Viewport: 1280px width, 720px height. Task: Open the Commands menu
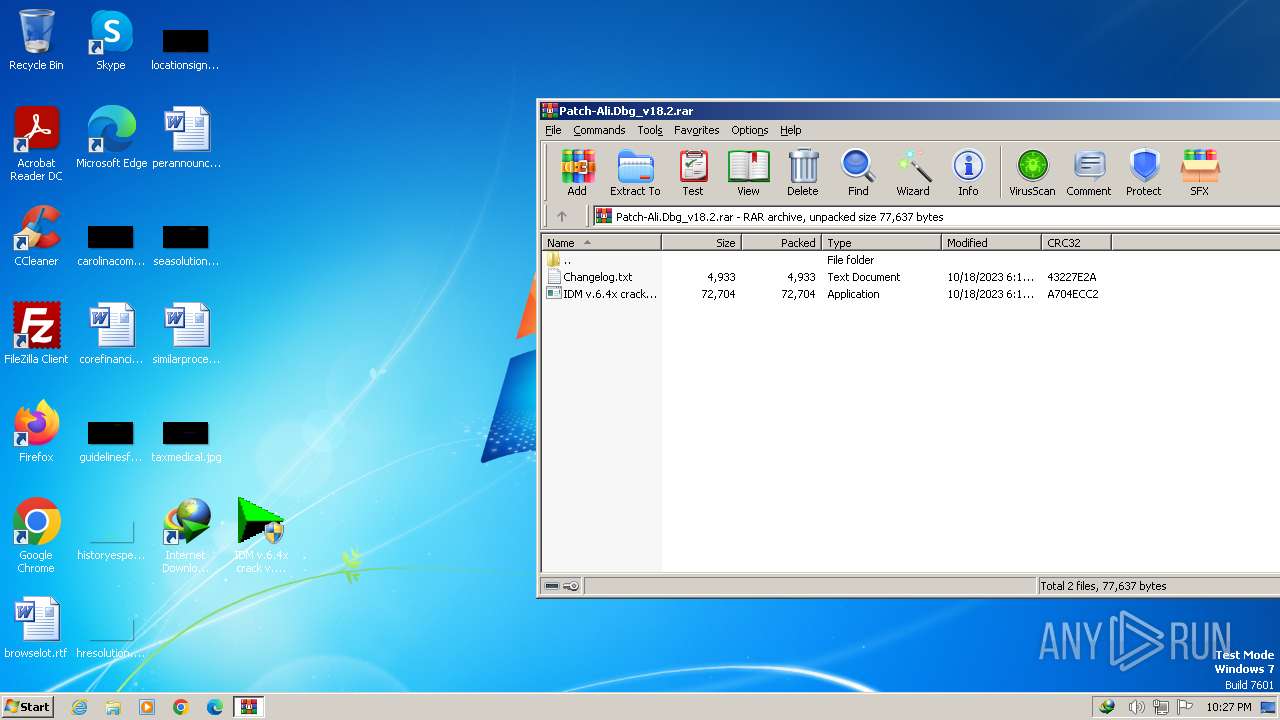[599, 130]
